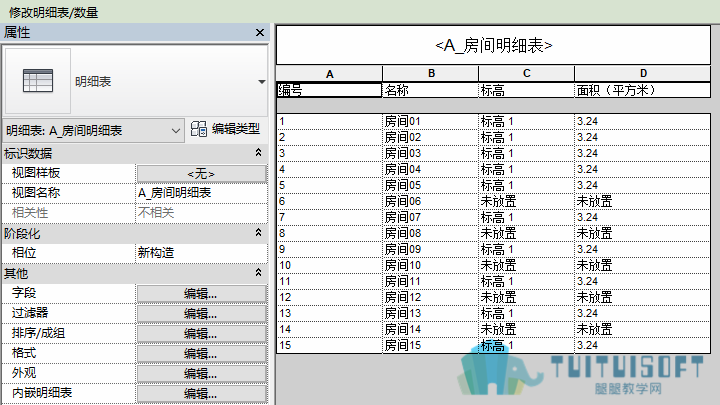
Task: Click the 编号 header cell
Action: pyautogui.click(x=329, y=90)
